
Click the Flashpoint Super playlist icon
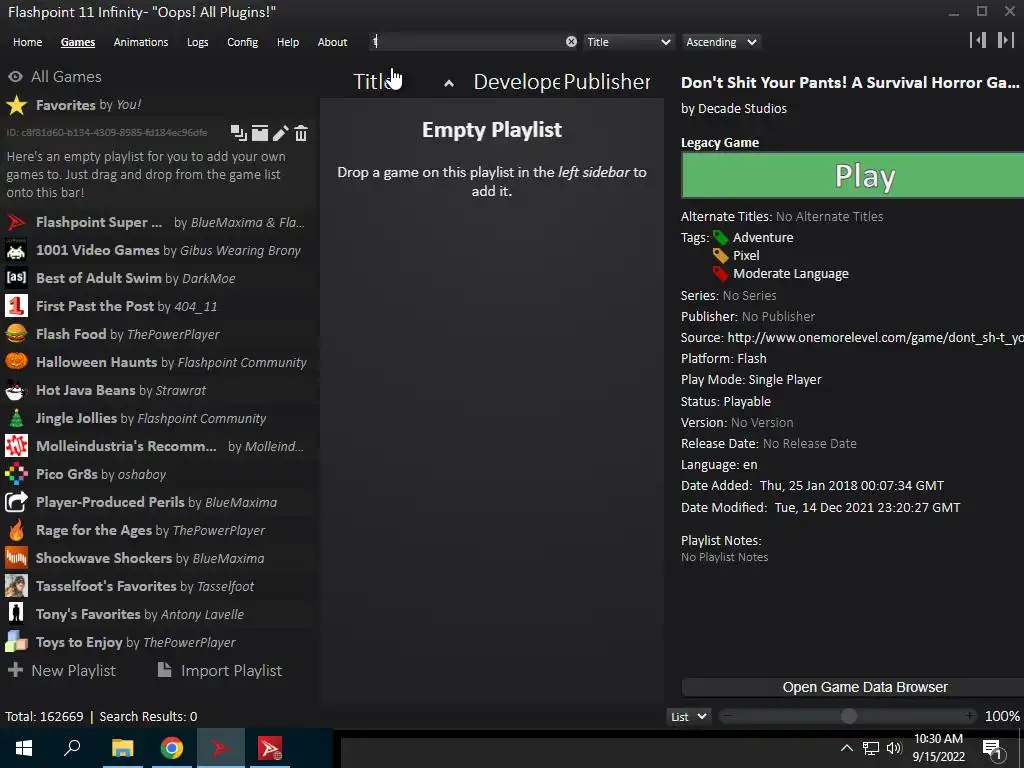pyautogui.click(x=16, y=222)
